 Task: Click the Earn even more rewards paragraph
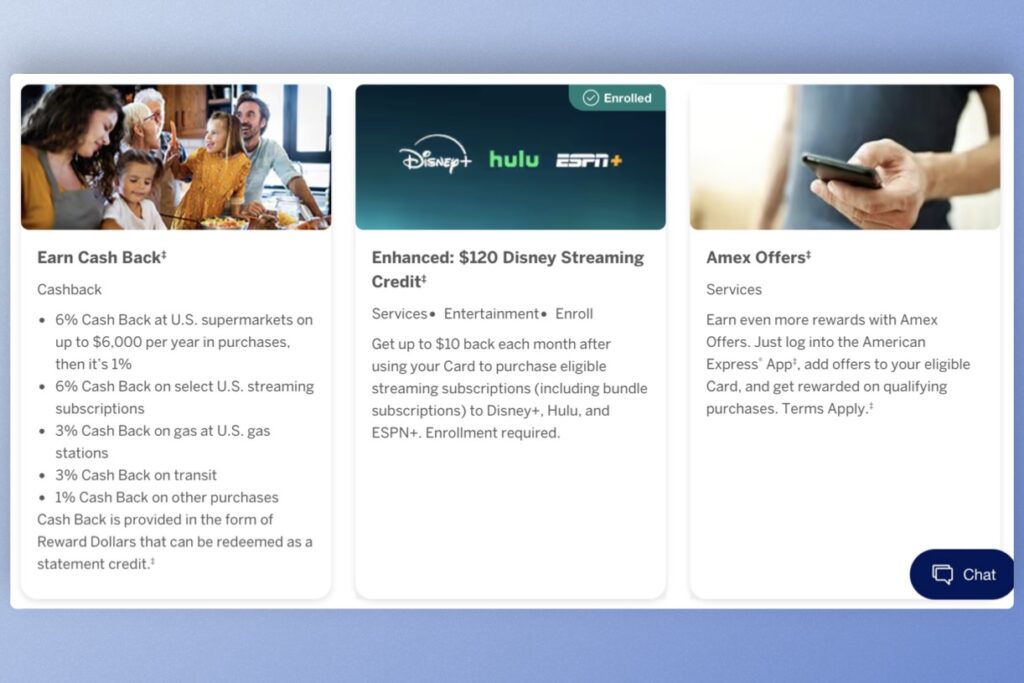(838, 364)
